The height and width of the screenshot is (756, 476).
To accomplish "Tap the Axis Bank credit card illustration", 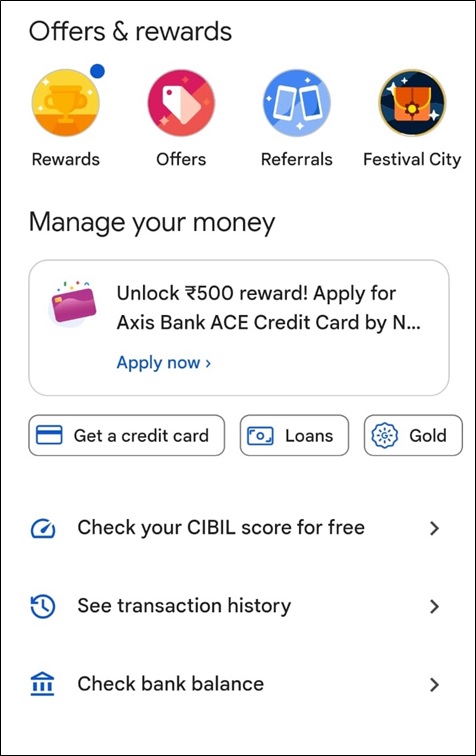I will point(73,303).
